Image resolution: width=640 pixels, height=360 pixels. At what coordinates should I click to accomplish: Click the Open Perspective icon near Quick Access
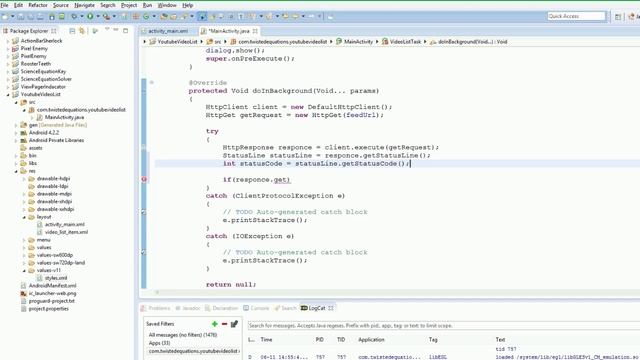(618, 16)
